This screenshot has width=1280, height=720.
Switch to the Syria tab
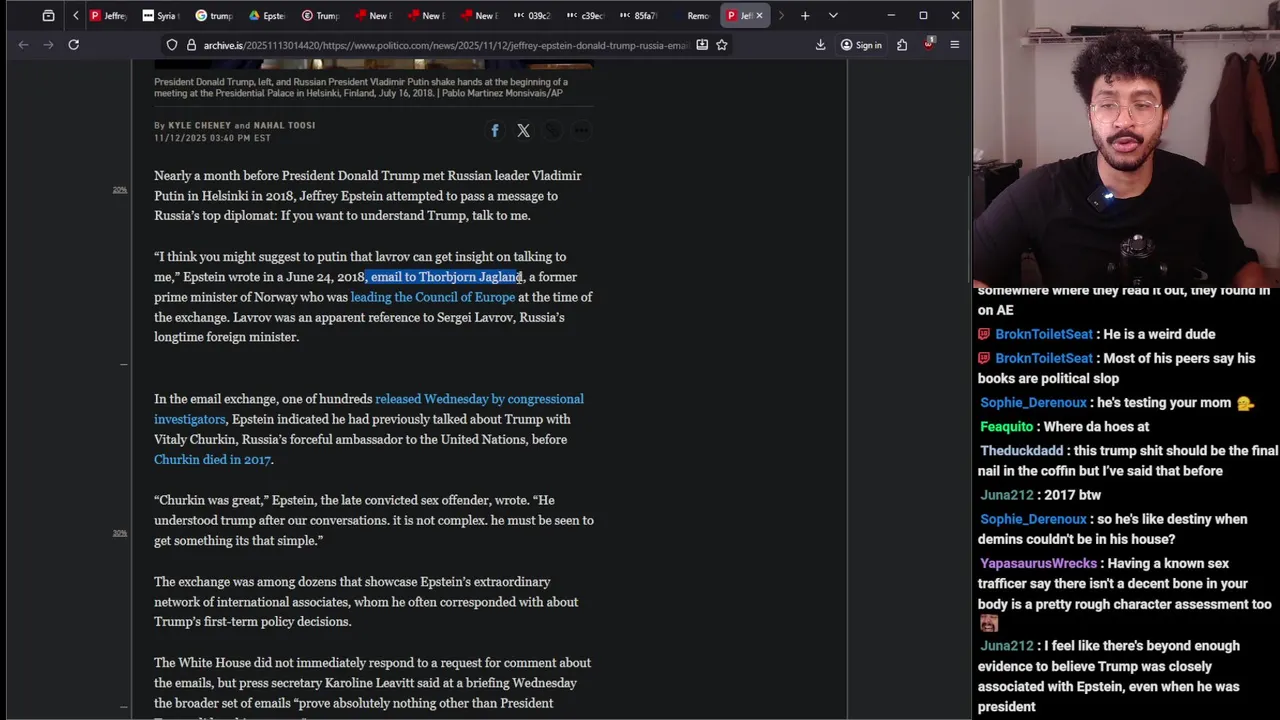click(x=162, y=15)
